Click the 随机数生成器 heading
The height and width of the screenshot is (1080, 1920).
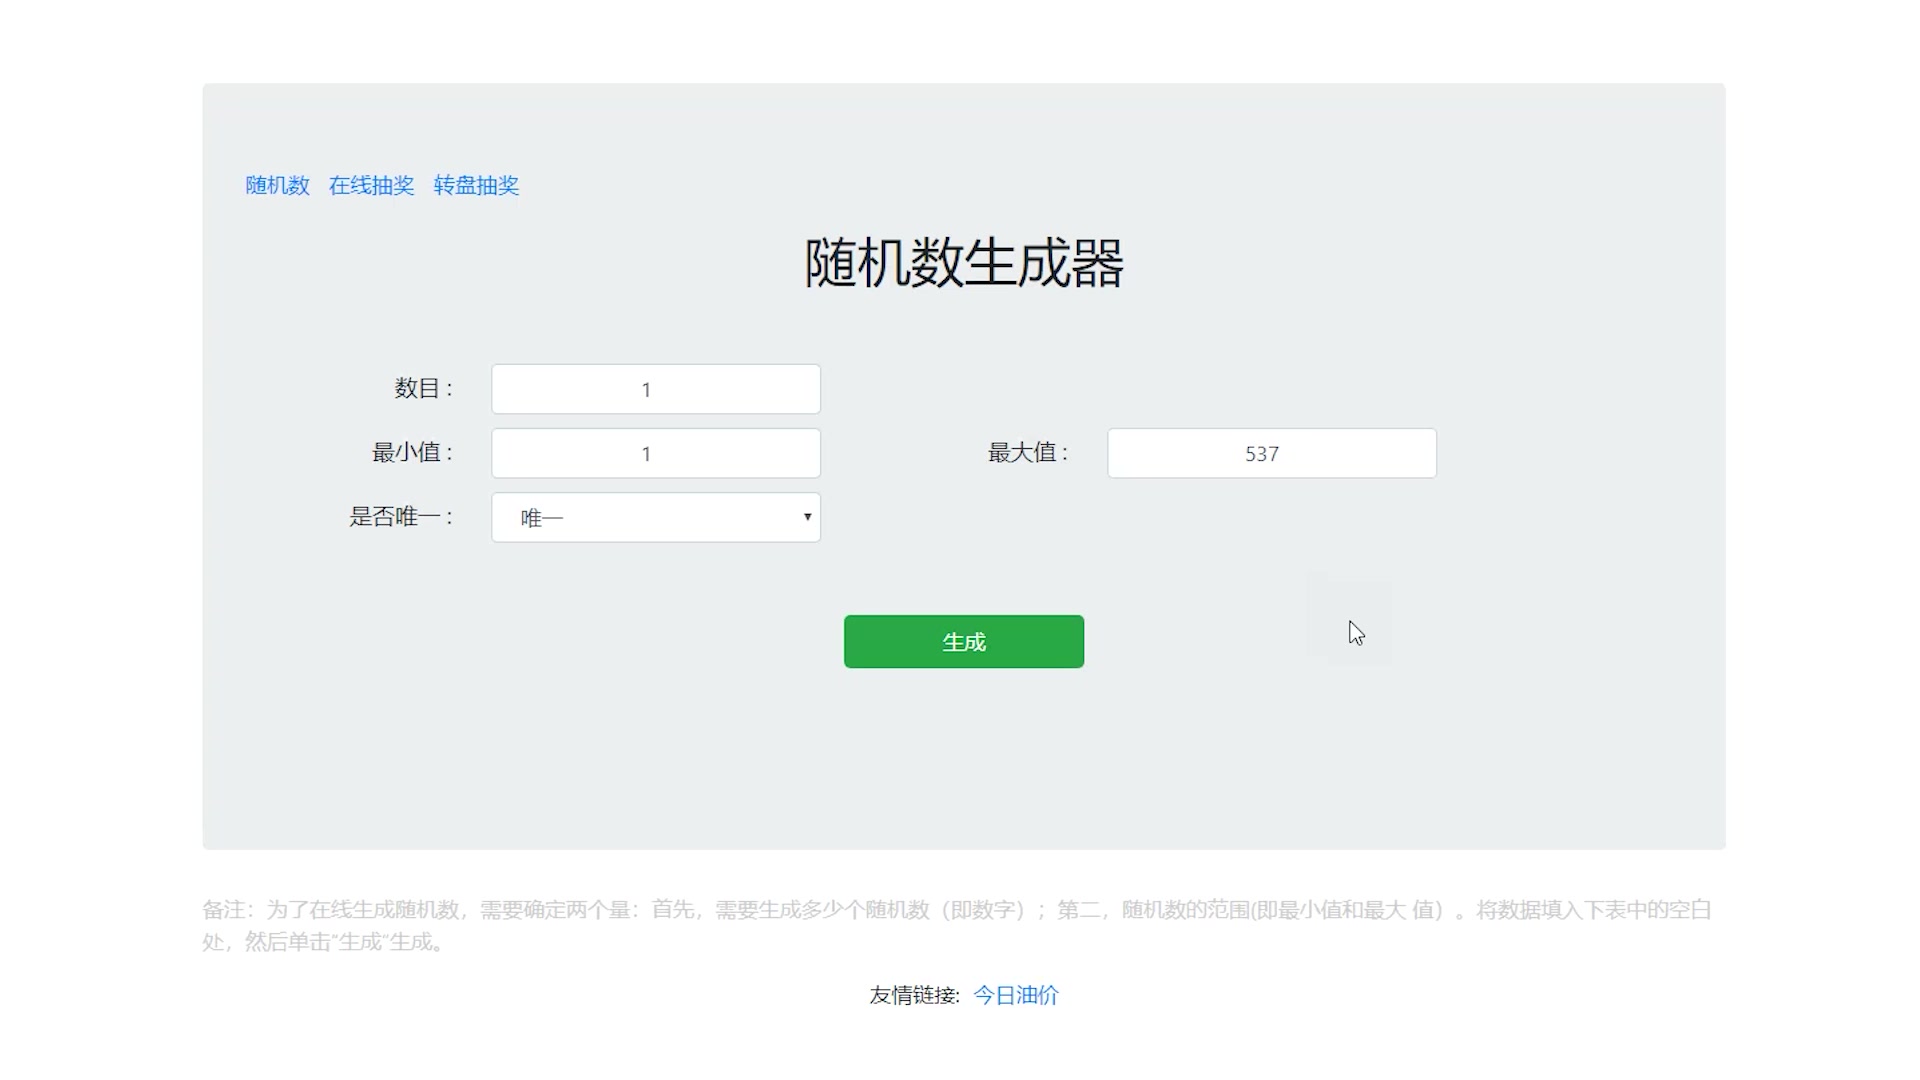pyautogui.click(x=964, y=264)
